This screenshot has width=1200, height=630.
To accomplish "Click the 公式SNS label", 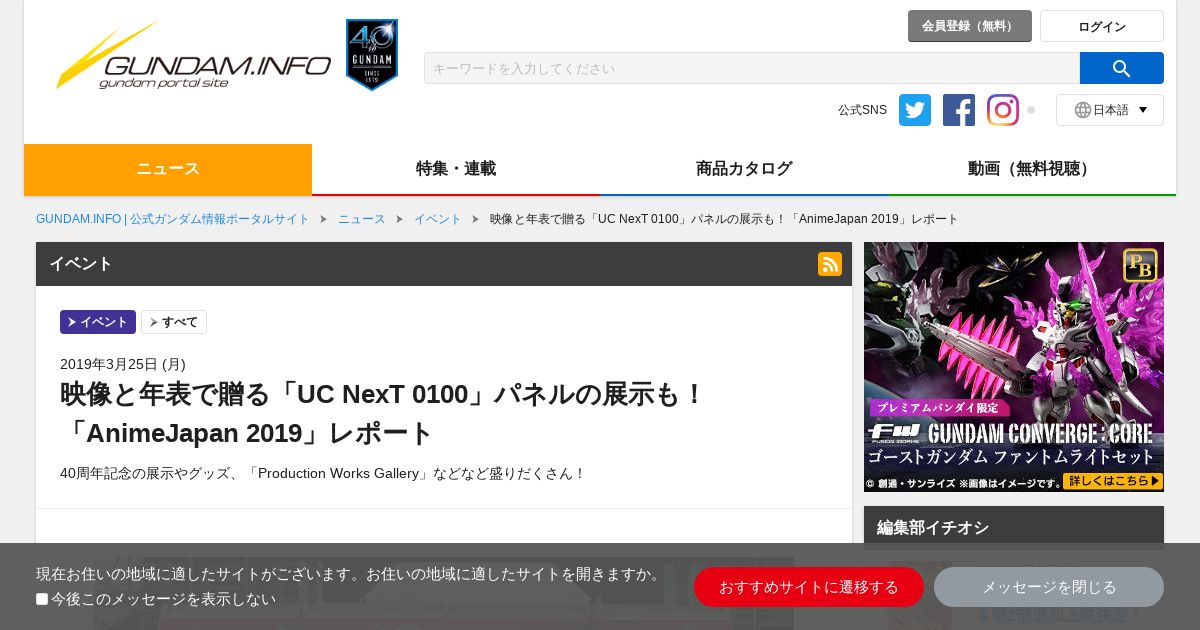I will [x=862, y=110].
